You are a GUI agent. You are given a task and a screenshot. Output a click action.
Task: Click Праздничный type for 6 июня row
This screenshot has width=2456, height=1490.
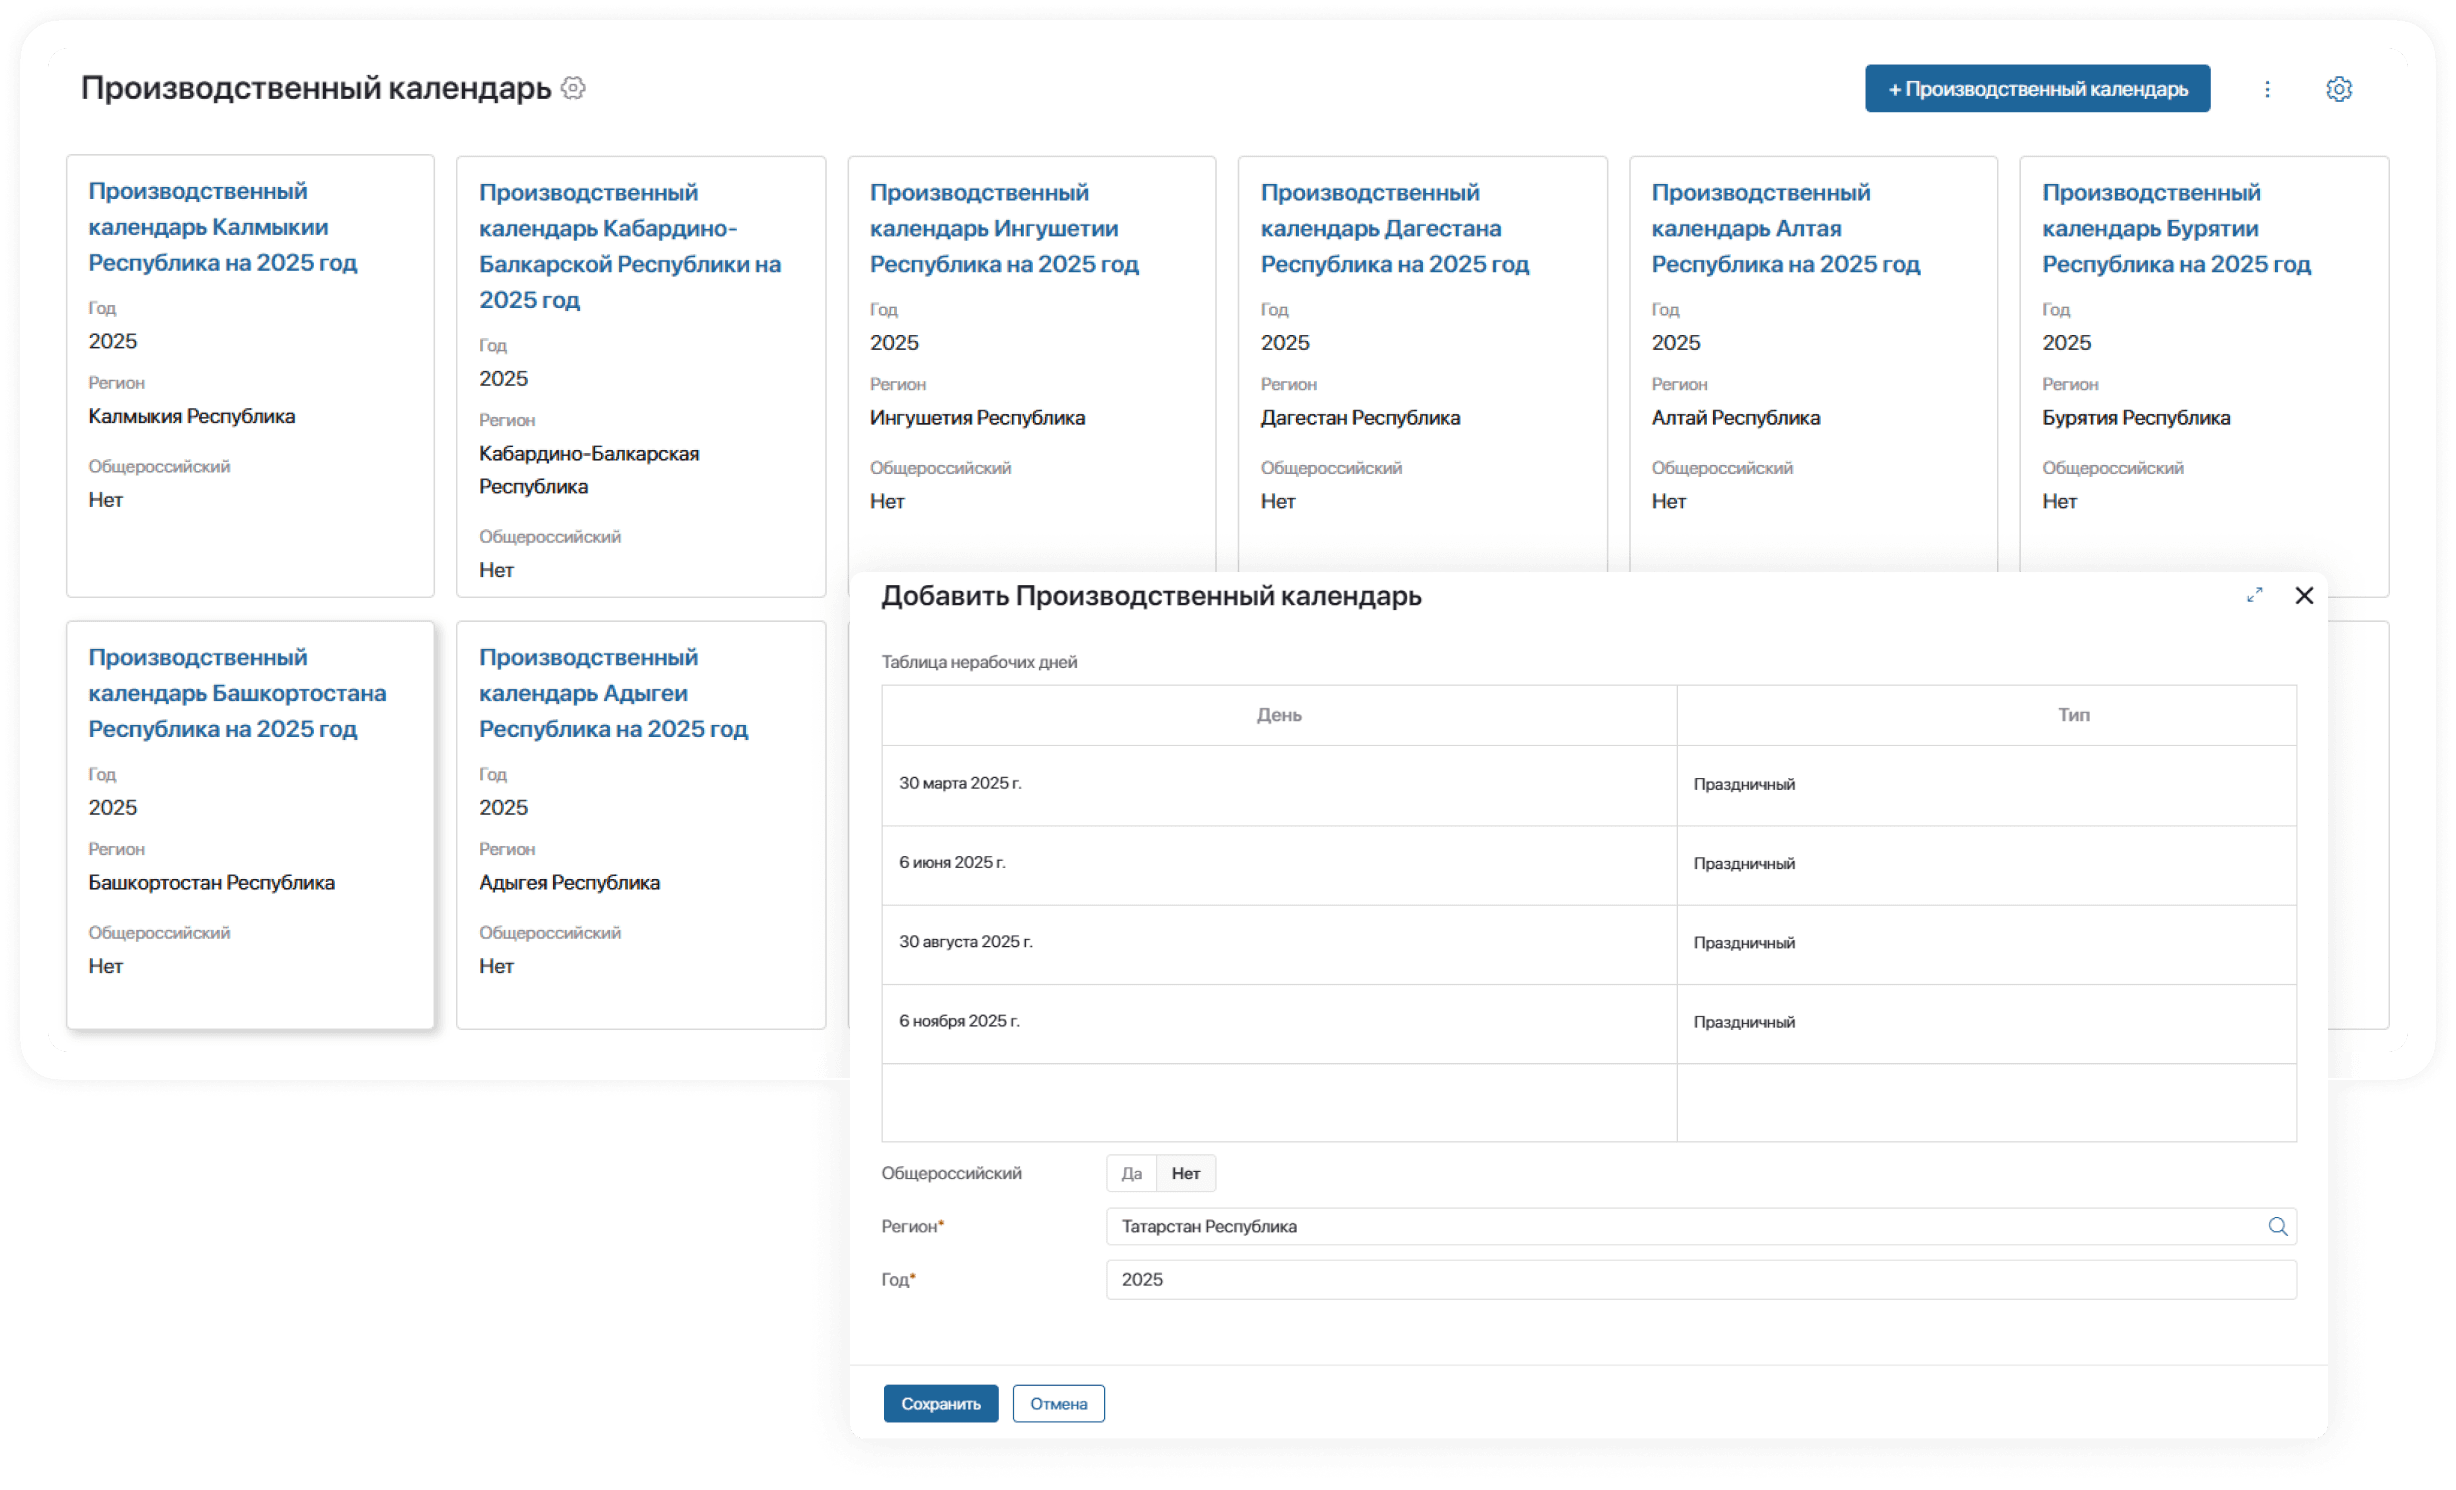(1744, 863)
